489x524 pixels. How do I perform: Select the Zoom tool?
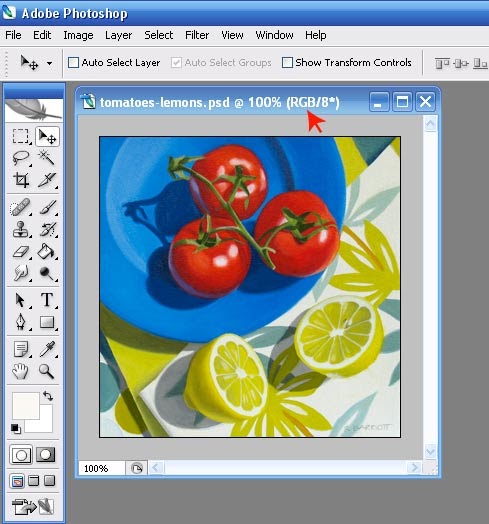tap(47, 371)
